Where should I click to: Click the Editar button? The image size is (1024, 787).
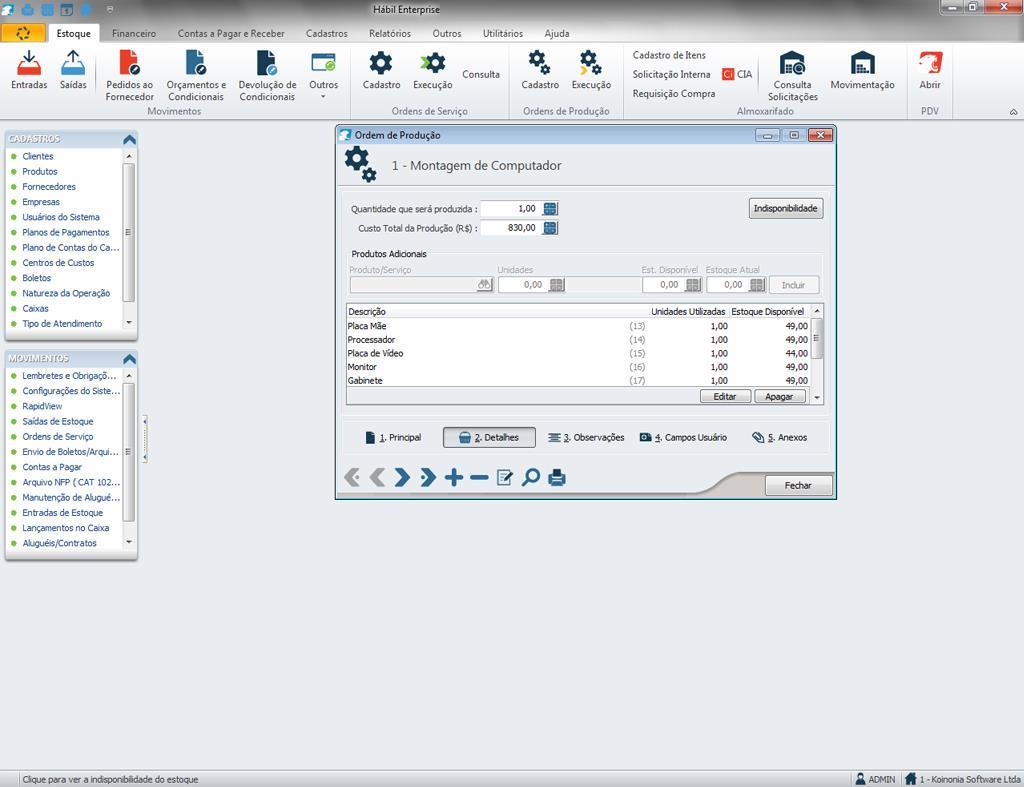(x=725, y=396)
